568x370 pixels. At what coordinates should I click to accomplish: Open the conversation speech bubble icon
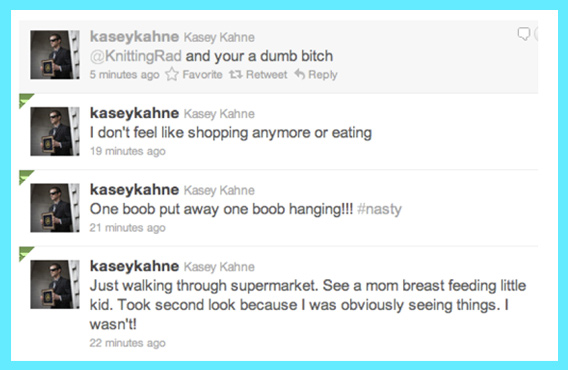(x=524, y=34)
